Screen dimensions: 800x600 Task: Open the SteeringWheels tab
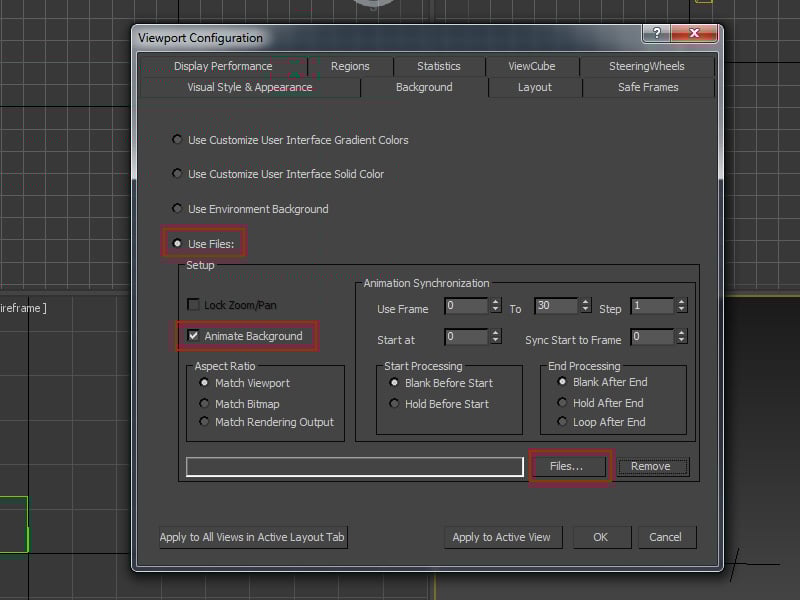(x=646, y=66)
